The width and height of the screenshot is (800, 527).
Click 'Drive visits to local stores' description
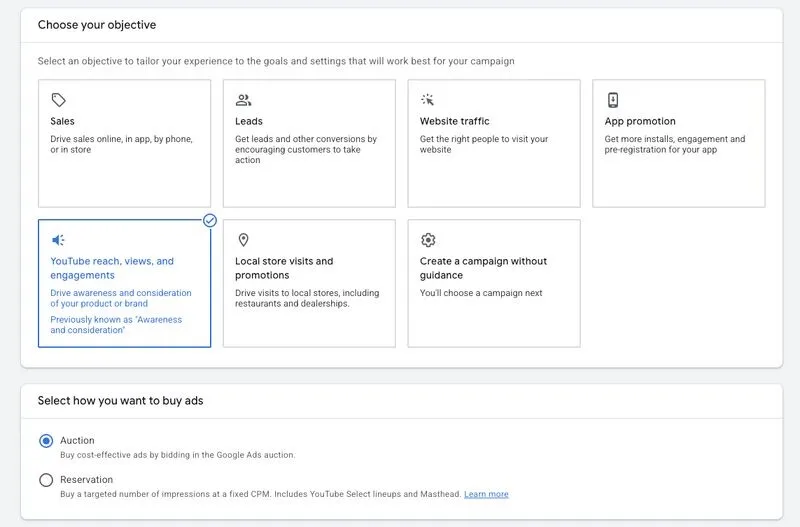pyautogui.click(x=307, y=298)
